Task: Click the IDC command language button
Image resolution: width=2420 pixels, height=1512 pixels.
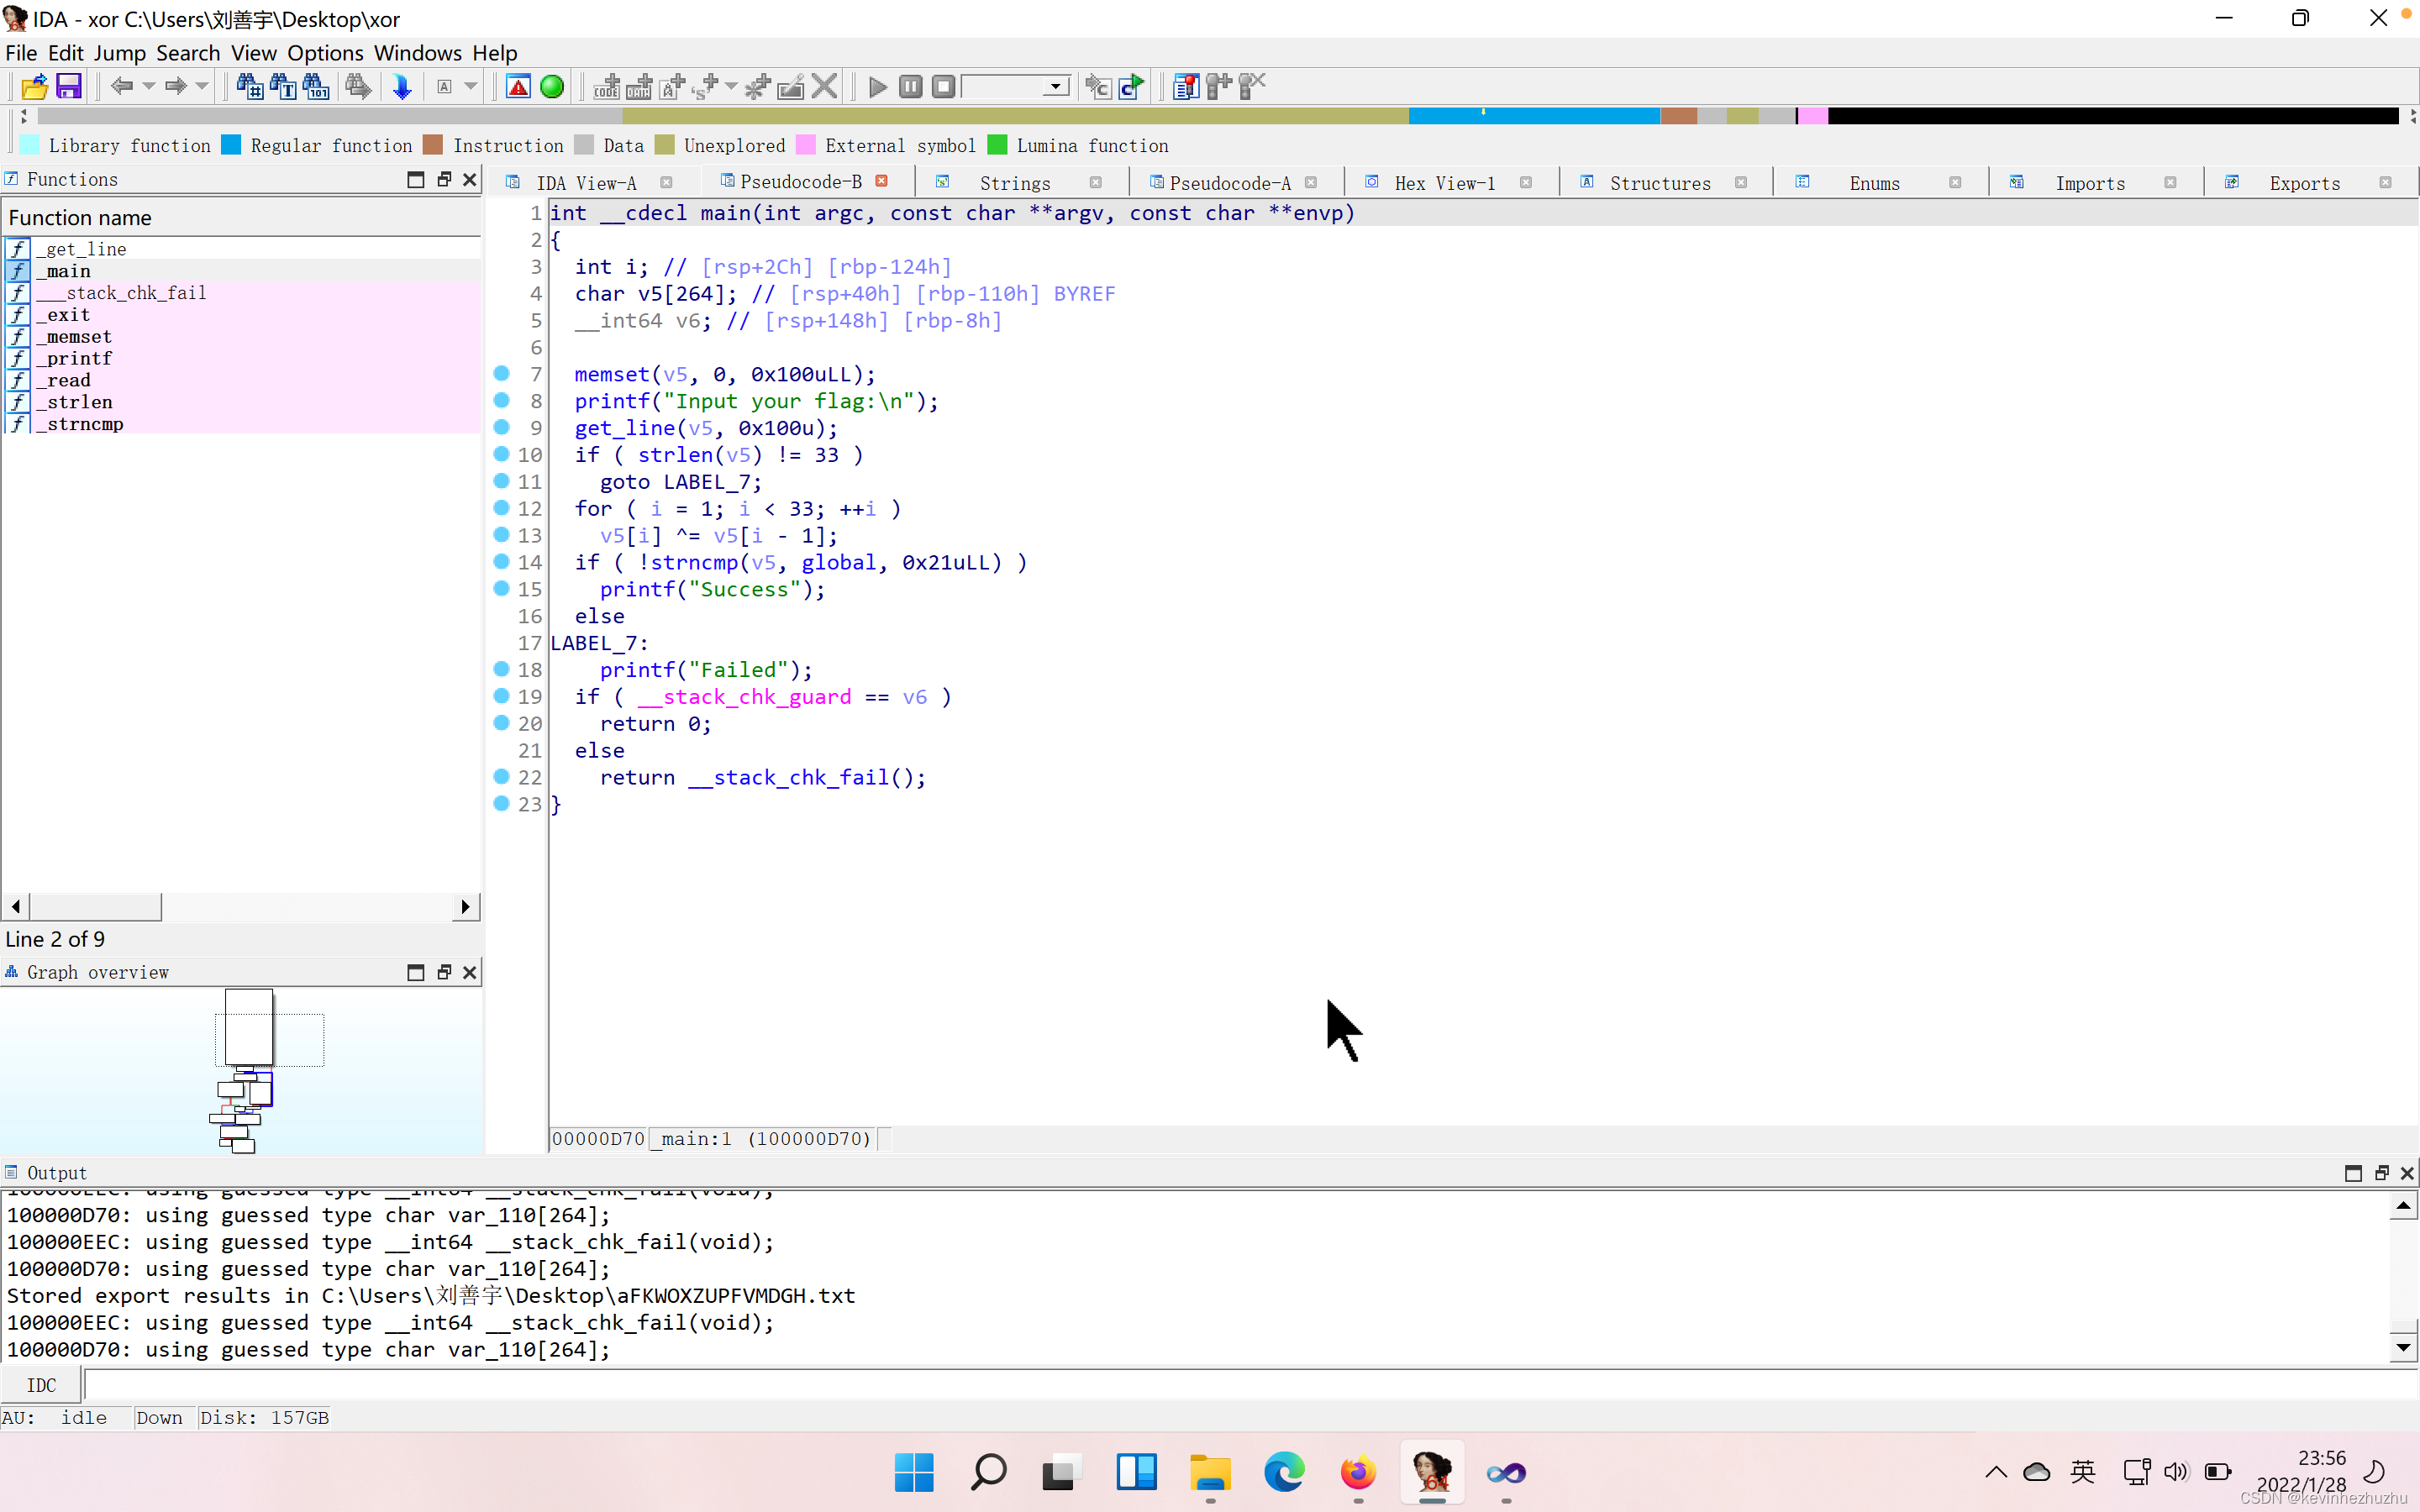Action: [41, 1385]
